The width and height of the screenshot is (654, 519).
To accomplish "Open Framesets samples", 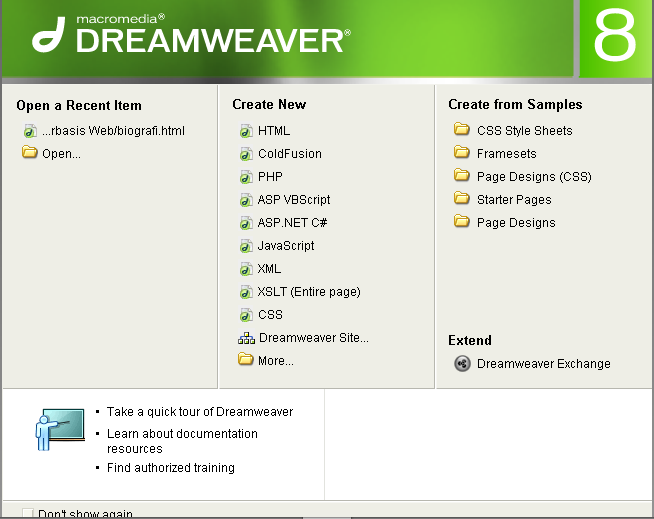I will point(507,154).
